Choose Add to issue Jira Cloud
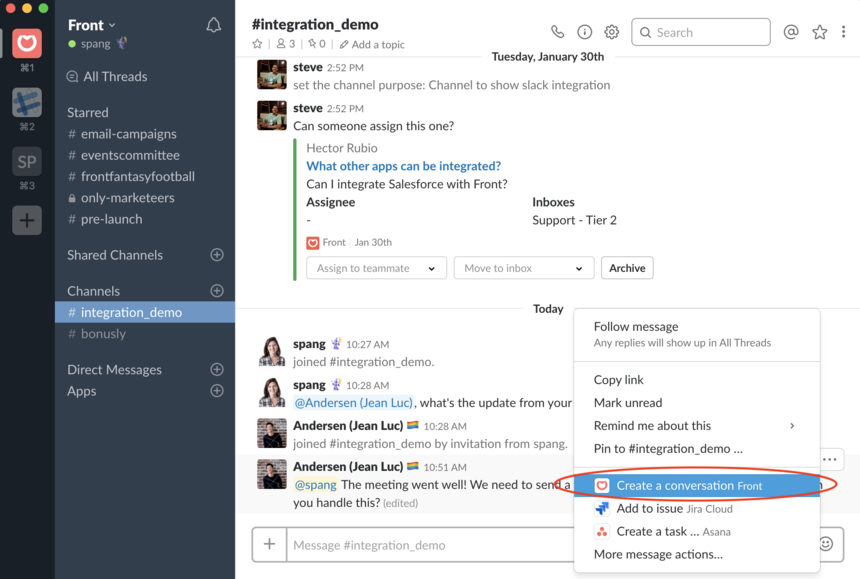 (697, 509)
